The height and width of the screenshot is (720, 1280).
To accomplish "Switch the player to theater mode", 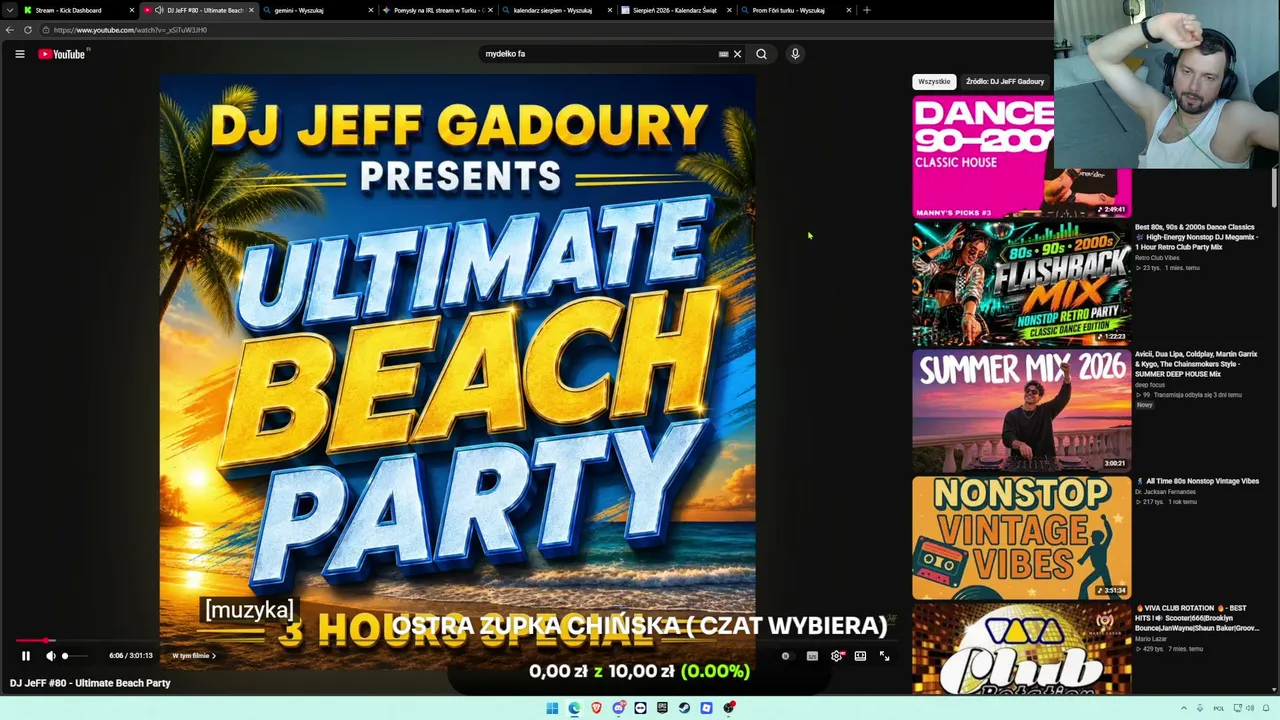I will tap(860, 656).
